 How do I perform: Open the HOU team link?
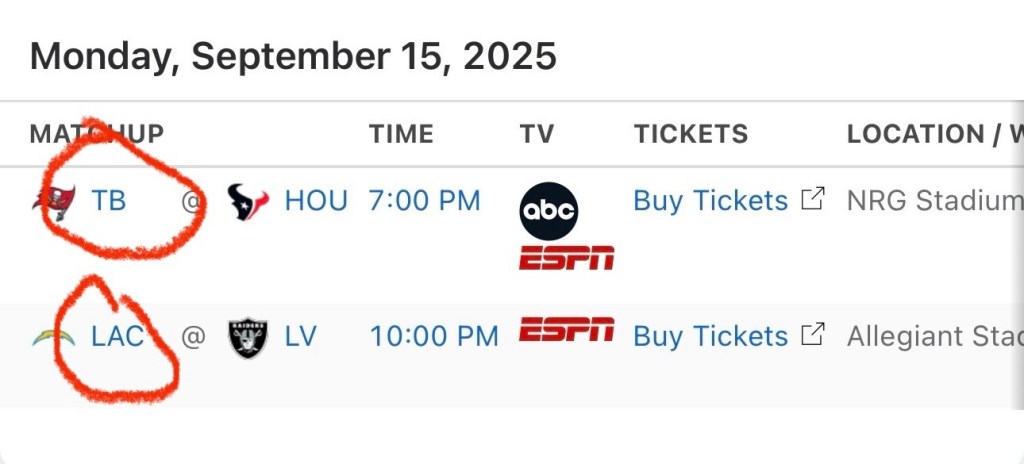pyautogui.click(x=316, y=201)
